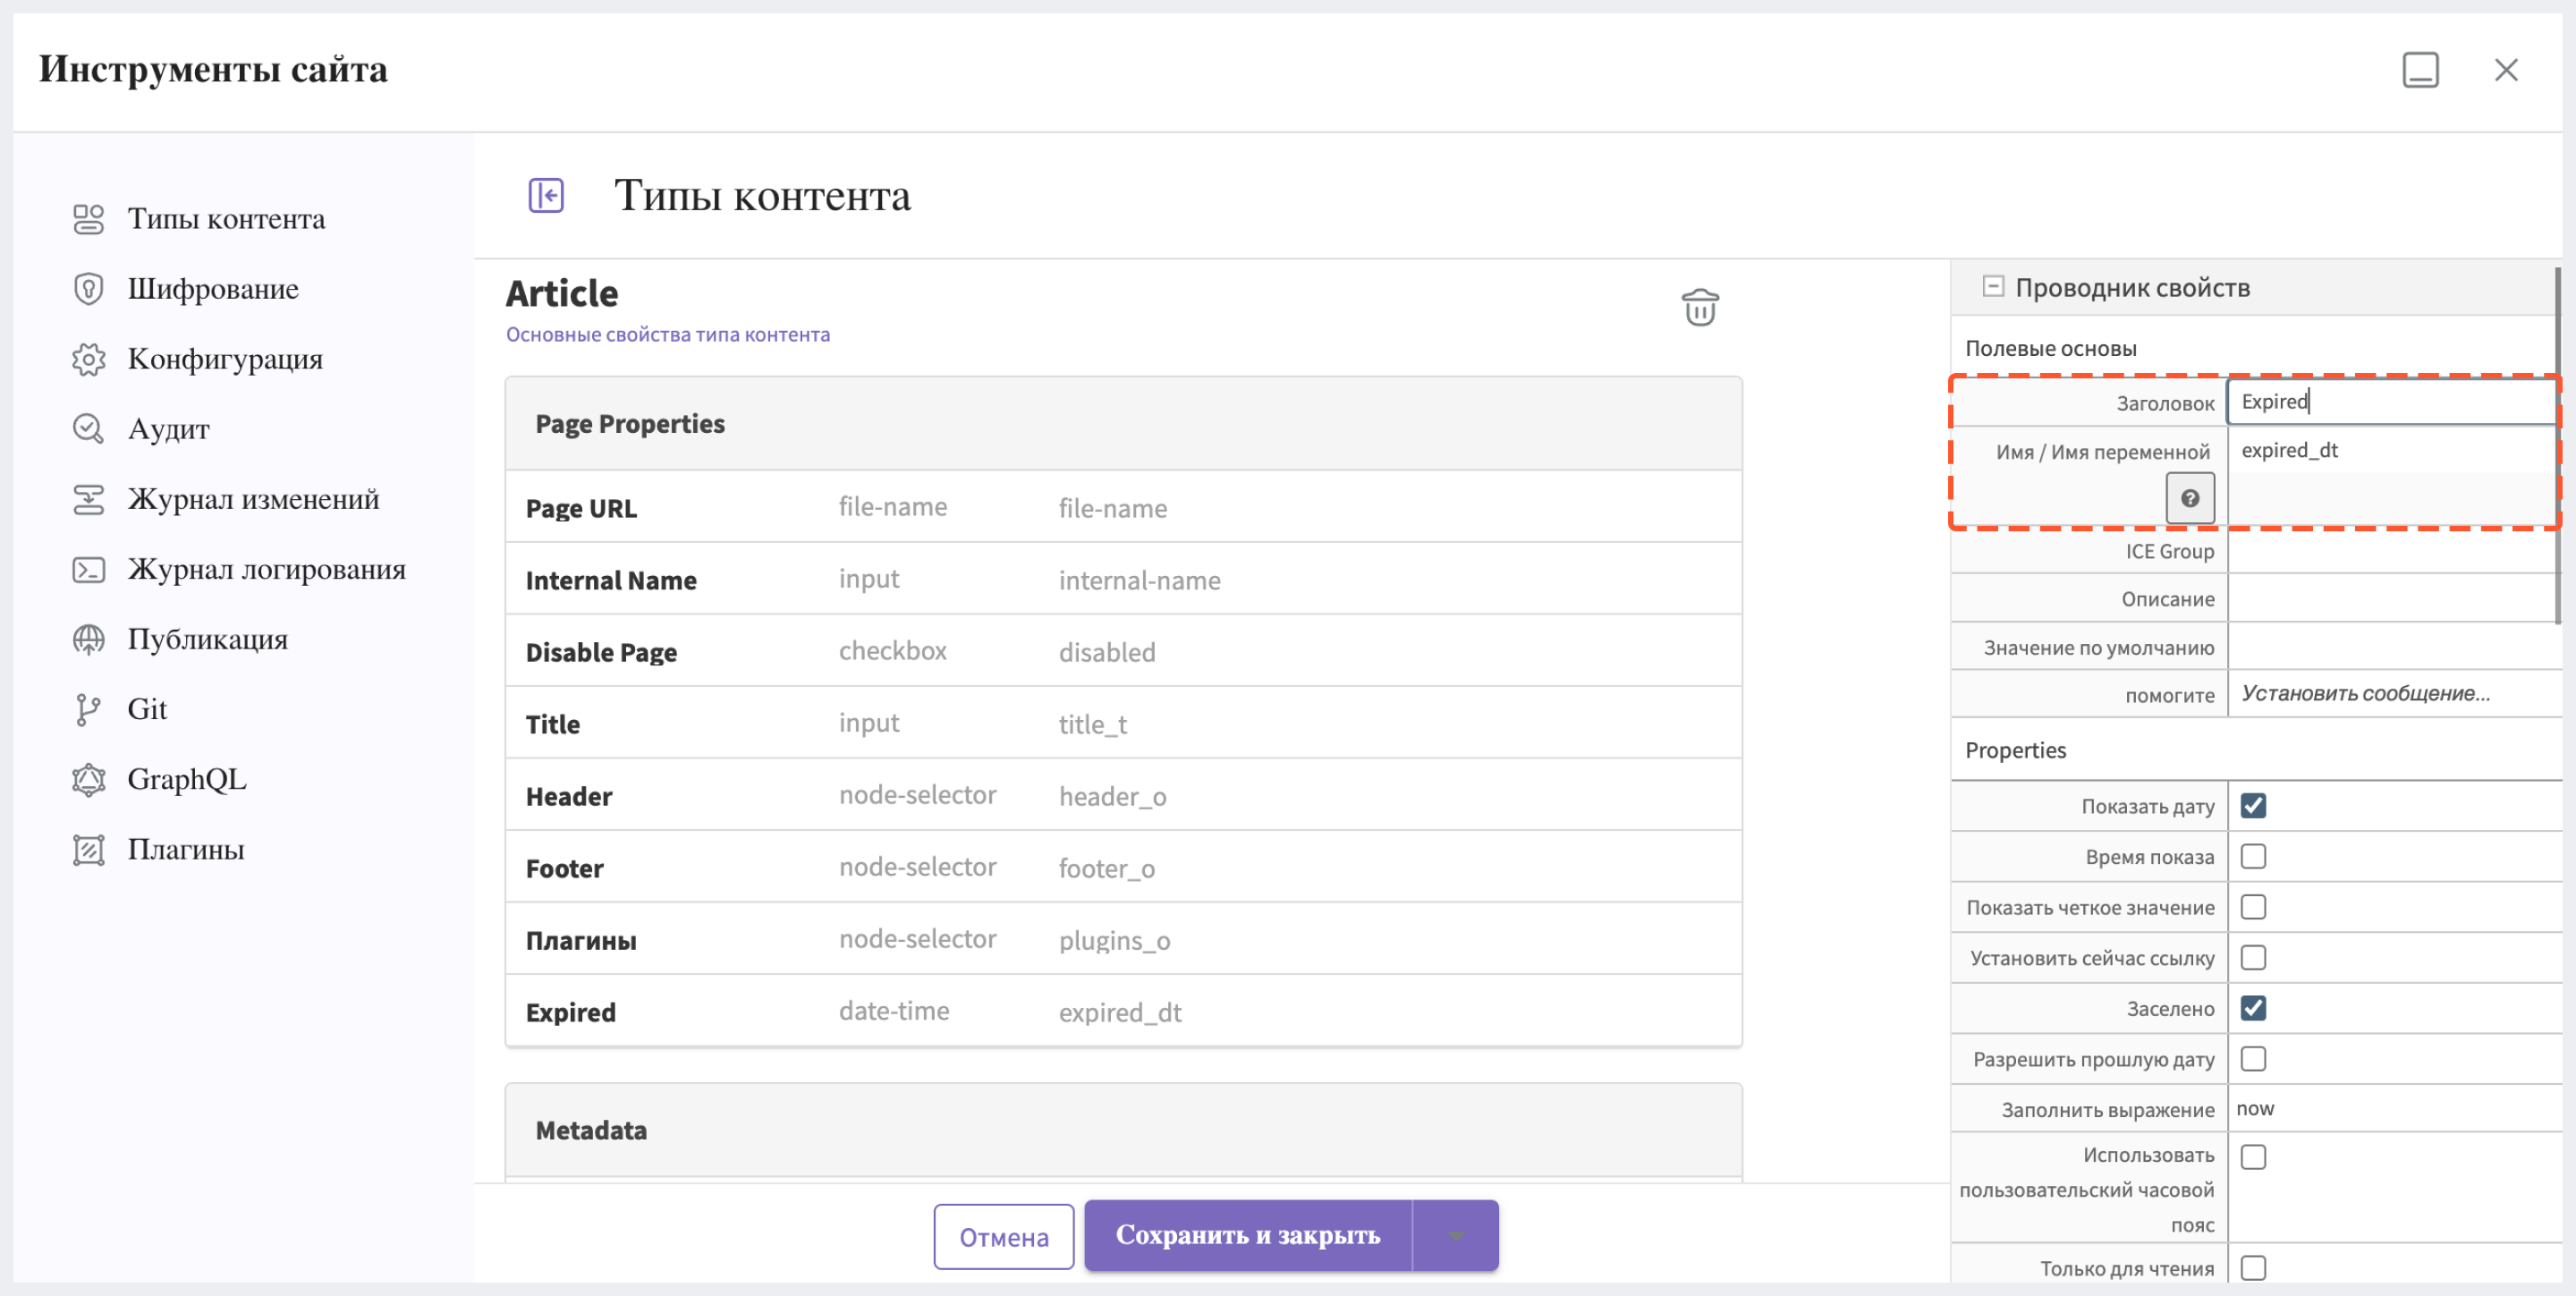Enable Только для чтения checkbox
The width and height of the screenshot is (2576, 1296).
(2253, 1268)
